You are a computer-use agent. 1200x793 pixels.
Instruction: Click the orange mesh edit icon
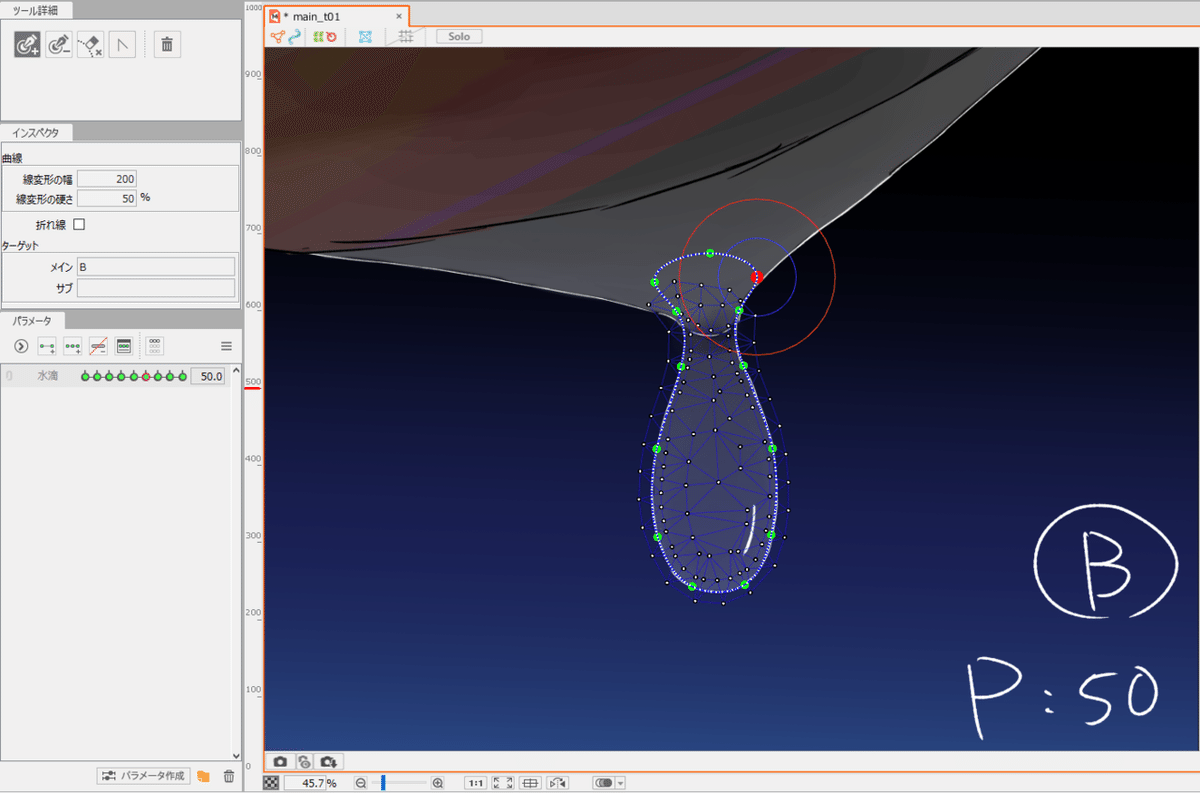(x=278, y=36)
